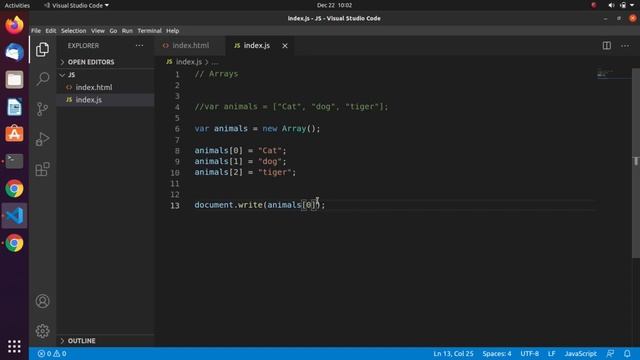Screen dimensions: 640x360
Task: Click the index.js breadcrumb item
Action: coord(189,62)
